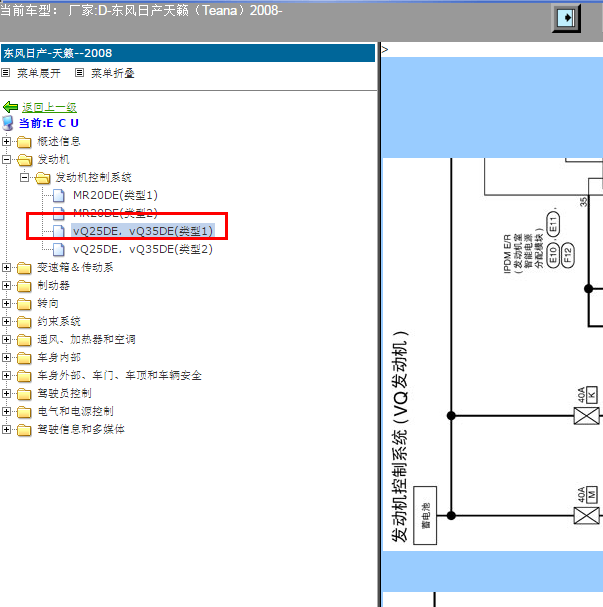This screenshot has height=607, width=603.
Task: Click the 发动机控制系统(VQ发动机) diagram title
Action: tap(400, 437)
